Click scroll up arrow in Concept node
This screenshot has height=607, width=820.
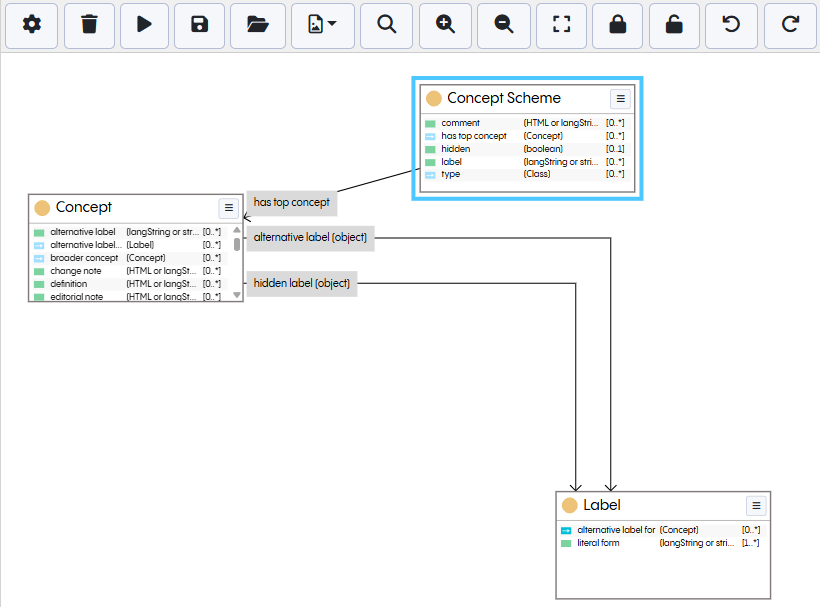[x=237, y=230]
